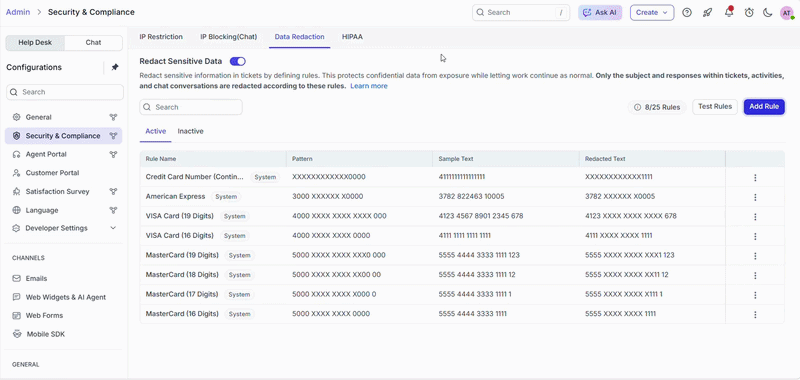Open the Create dropdown
Image resolution: width=800 pixels, height=380 pixels.
(x=652, y=13)
